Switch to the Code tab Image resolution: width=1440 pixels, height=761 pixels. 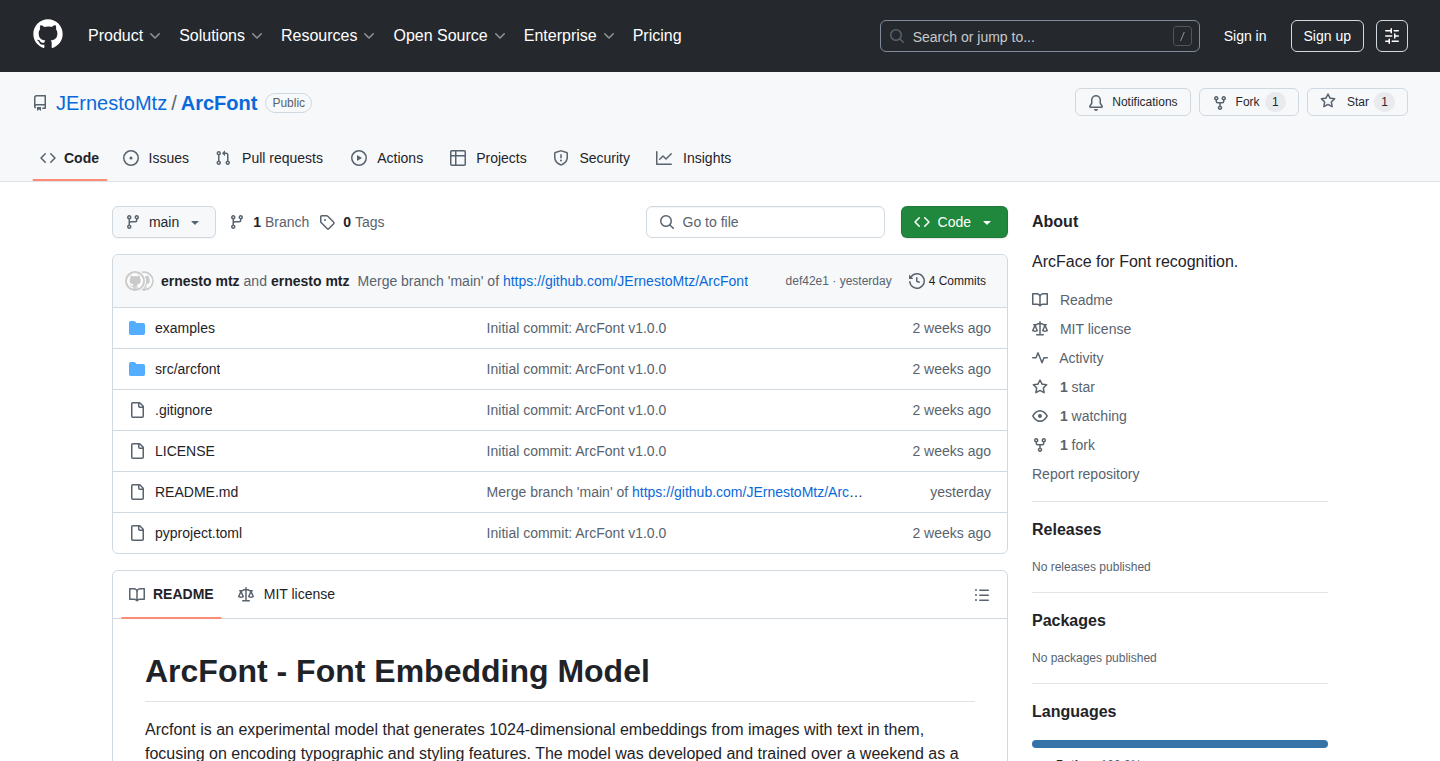click(x=70, y=158)
